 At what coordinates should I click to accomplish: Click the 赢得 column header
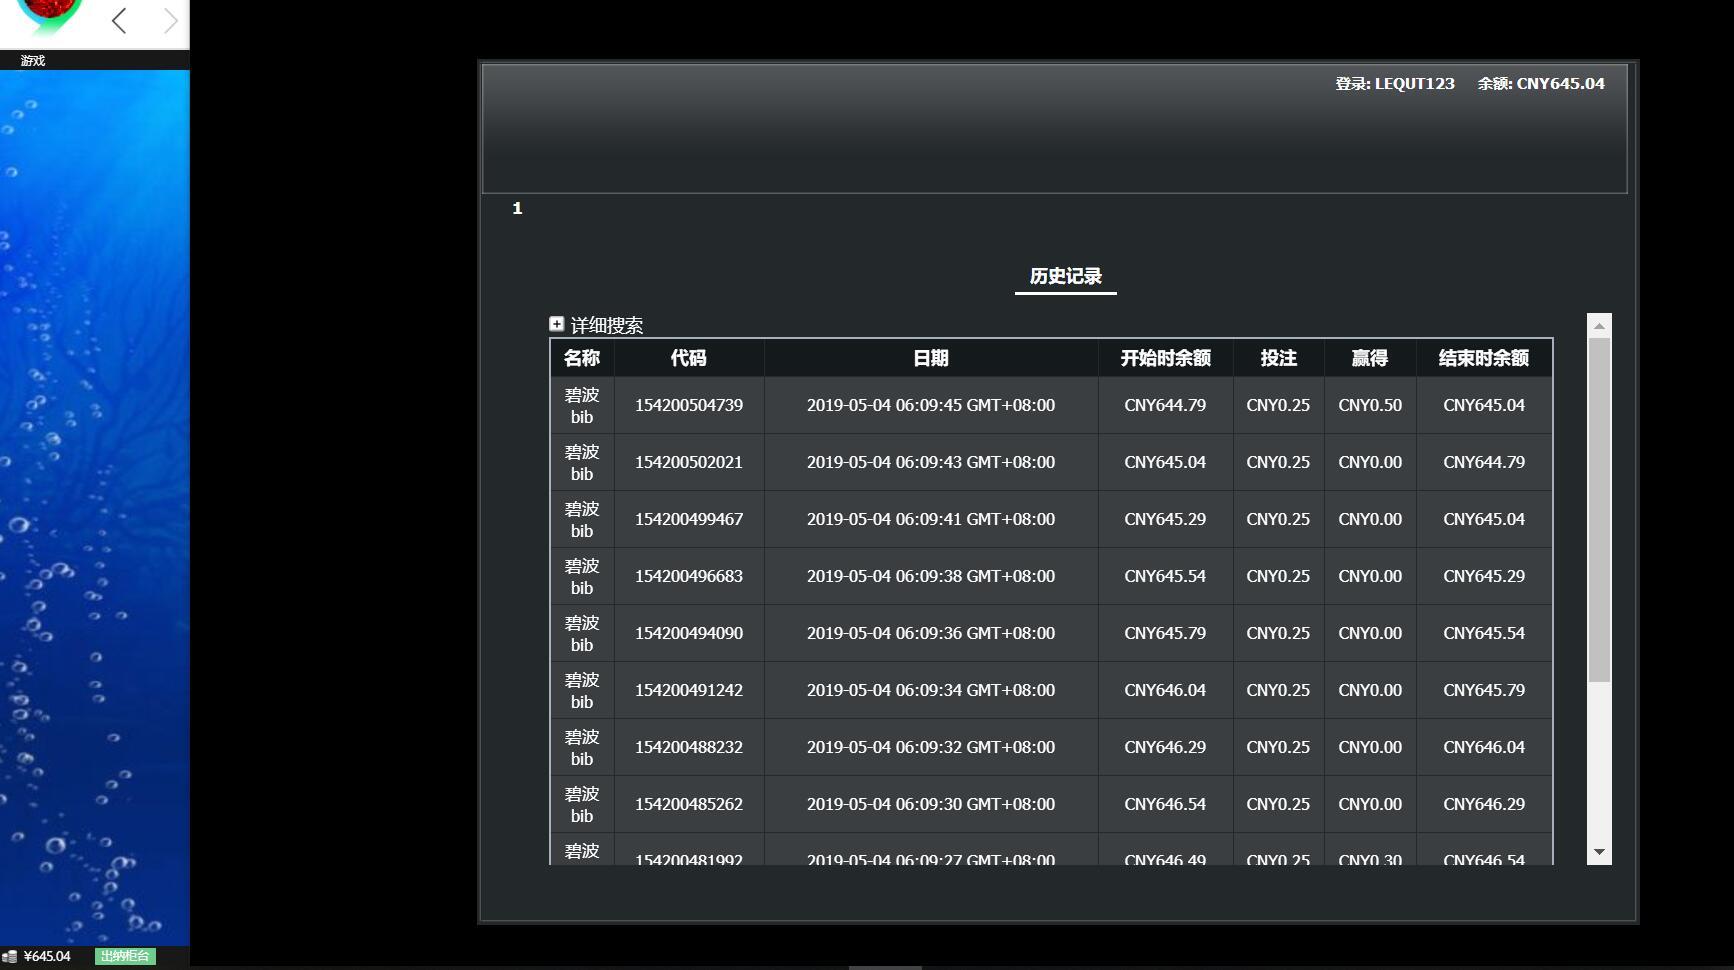(1370, 358)
